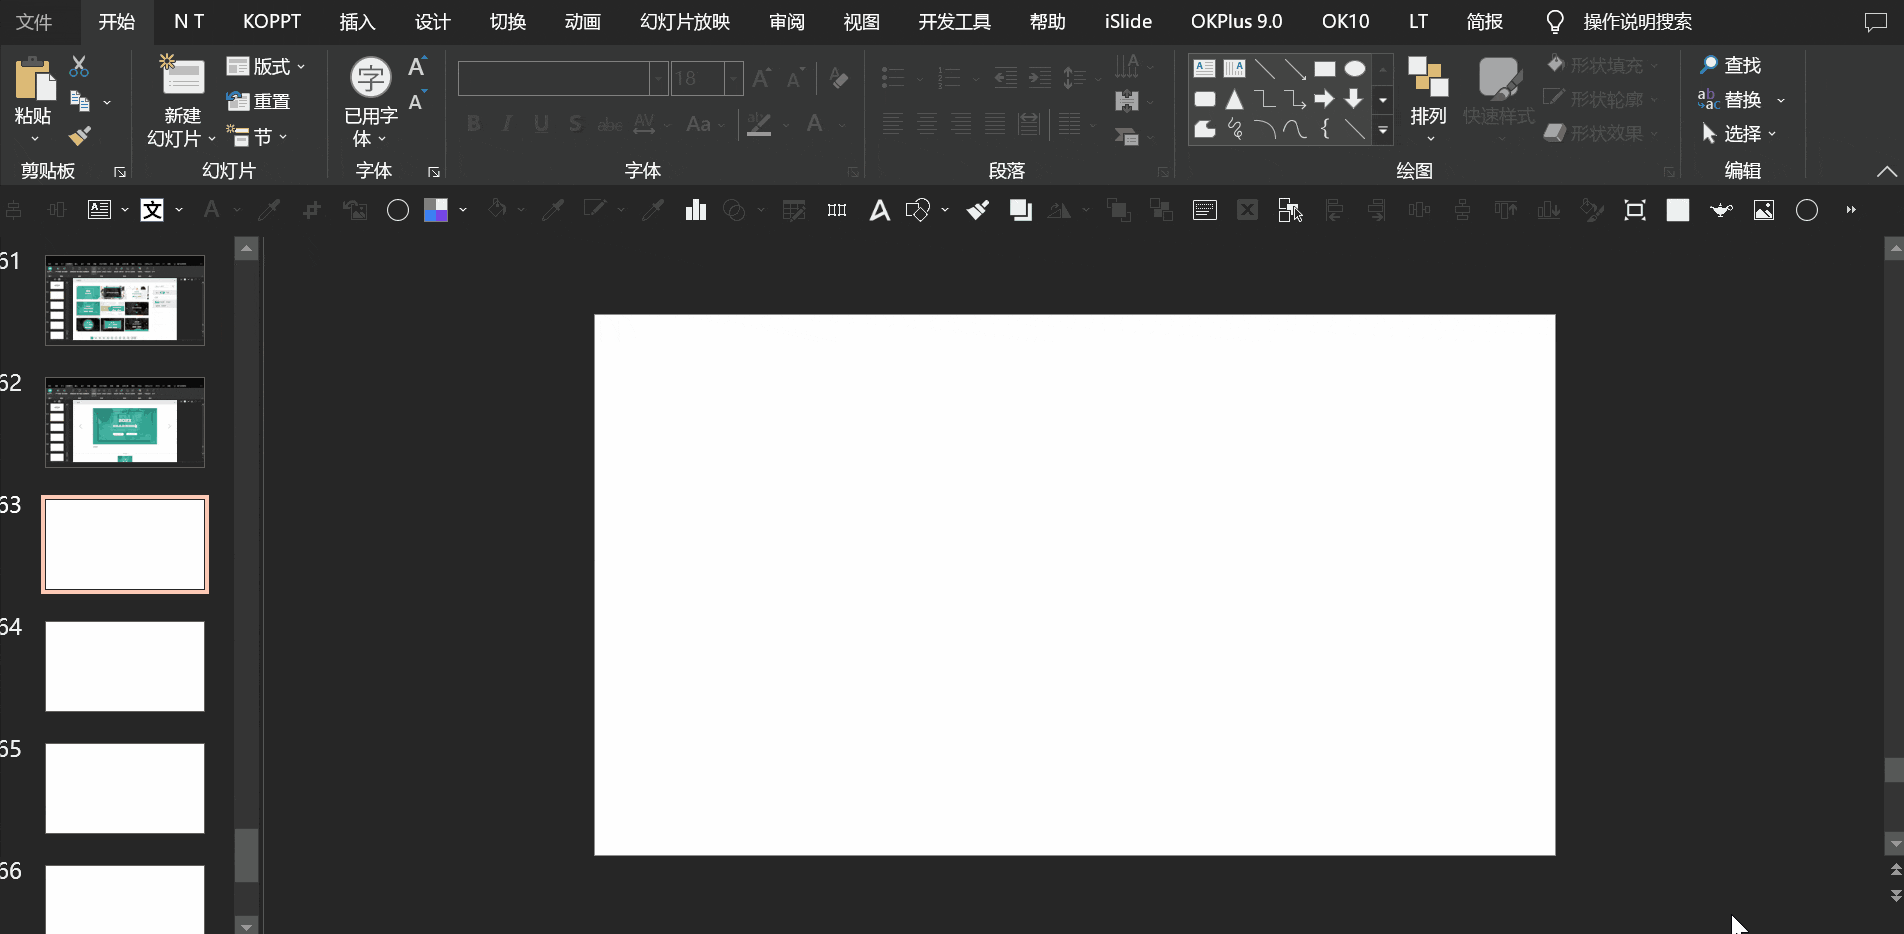Expand the 粘贴 paste options arrow
The image size is (1904, 934).
click(x=33, y=139)
